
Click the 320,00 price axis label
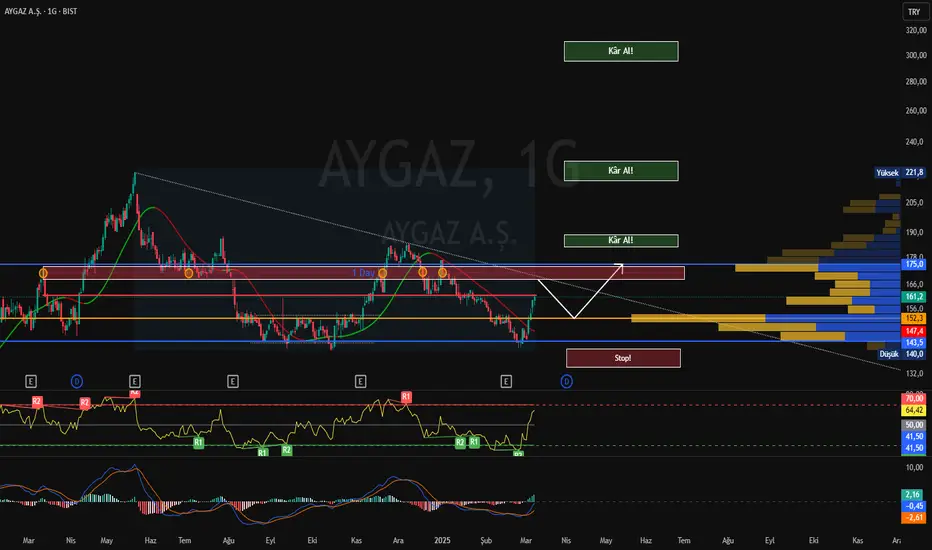pos(916,30)
